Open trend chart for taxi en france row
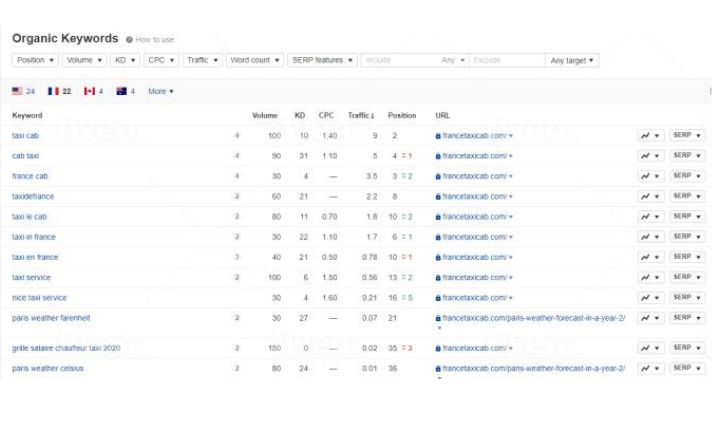Image resolution: width=712 pixels, height=430 pixels. (651, 257)
